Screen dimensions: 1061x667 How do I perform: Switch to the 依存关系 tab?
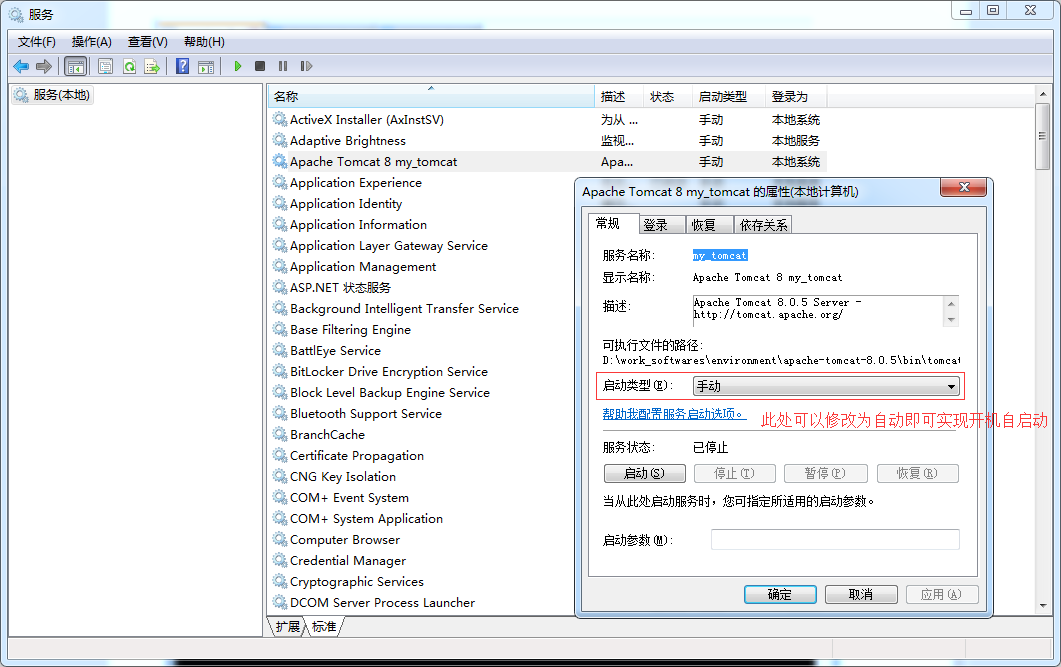point(763,225)
